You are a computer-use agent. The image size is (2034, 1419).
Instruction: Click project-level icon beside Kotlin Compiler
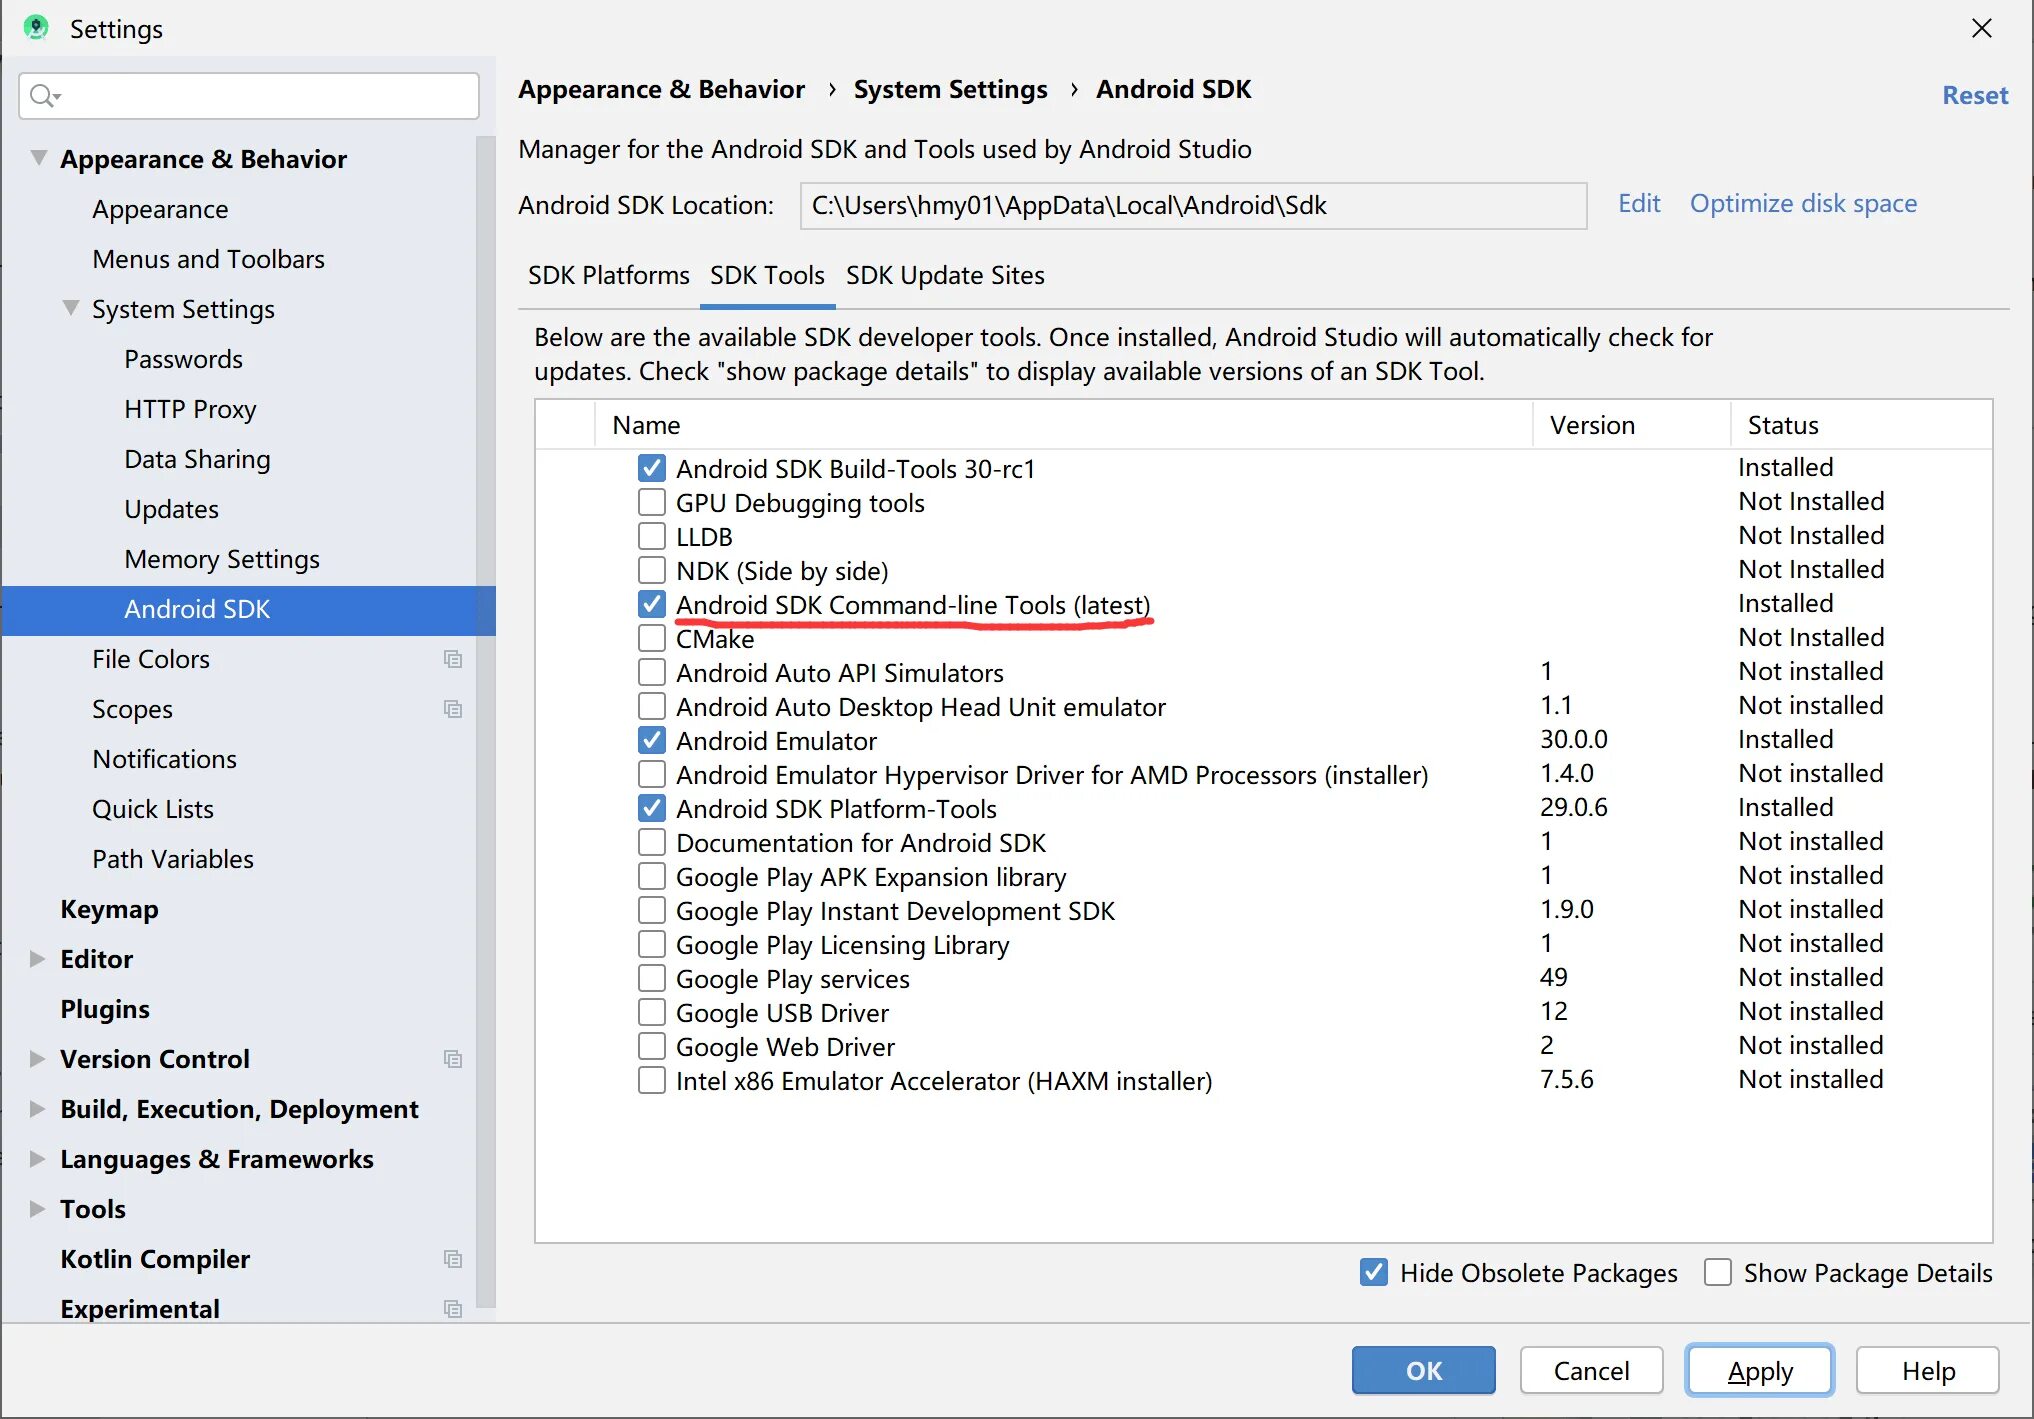(453, 1259)
